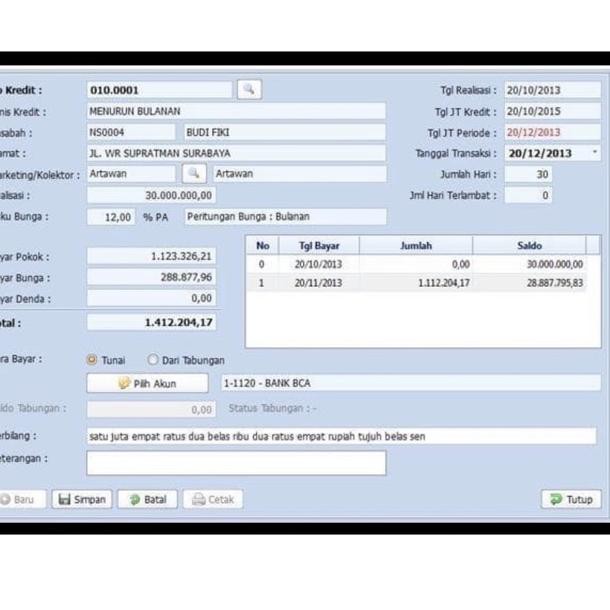The height and width of the screenshot is (610, 610).
Task: Click the Jumlah column header
Action: [416, 245]
